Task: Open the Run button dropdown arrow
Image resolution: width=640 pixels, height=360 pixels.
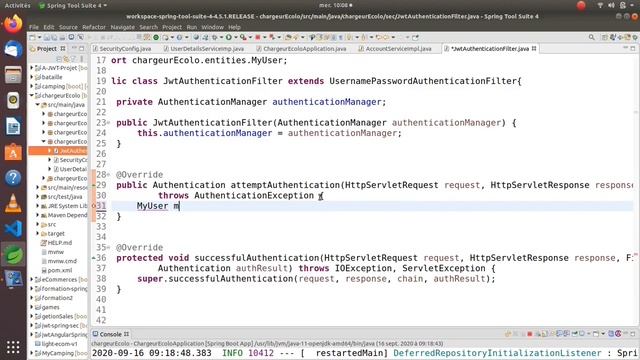Action: coord(236,37)
